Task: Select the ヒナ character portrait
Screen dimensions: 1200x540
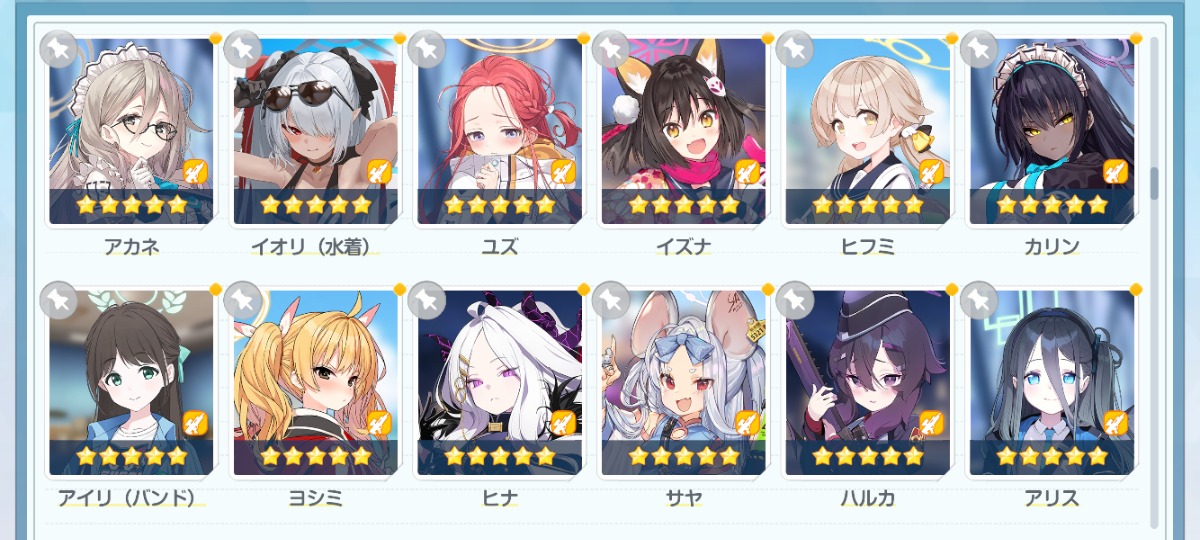Action: click(500, 383)
